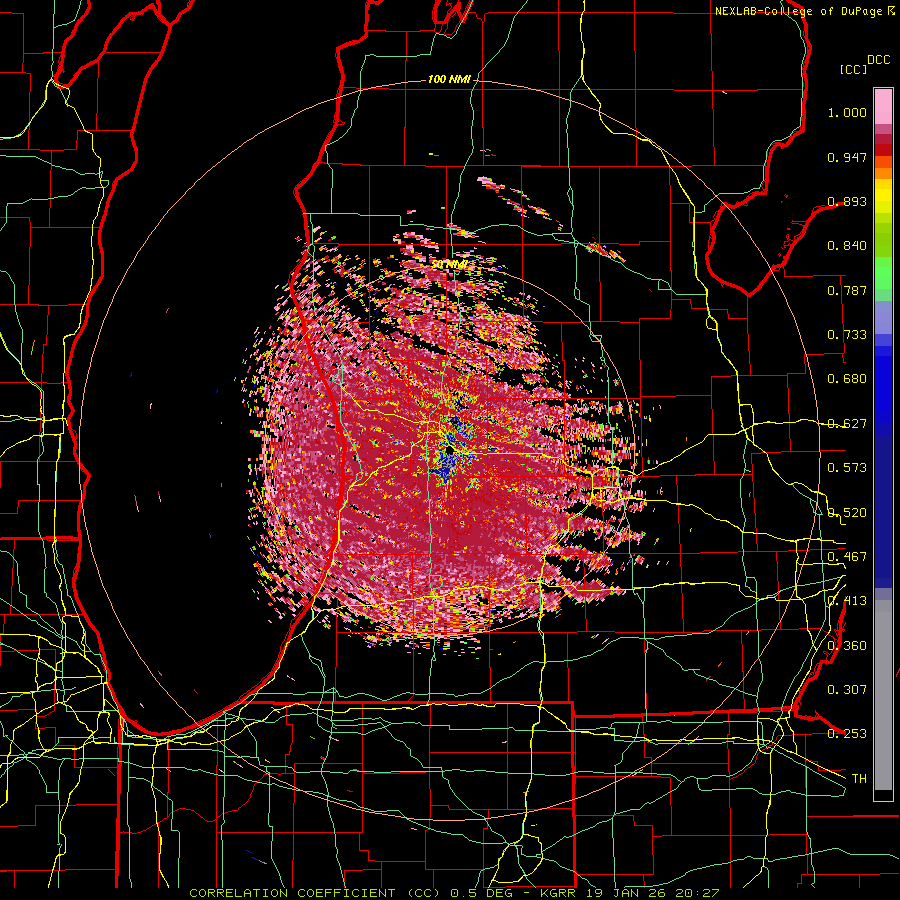Click the 50 NMI range ring label
Image resolution: width=900 pixels, height=900 pixels.
tap(449, 265)
